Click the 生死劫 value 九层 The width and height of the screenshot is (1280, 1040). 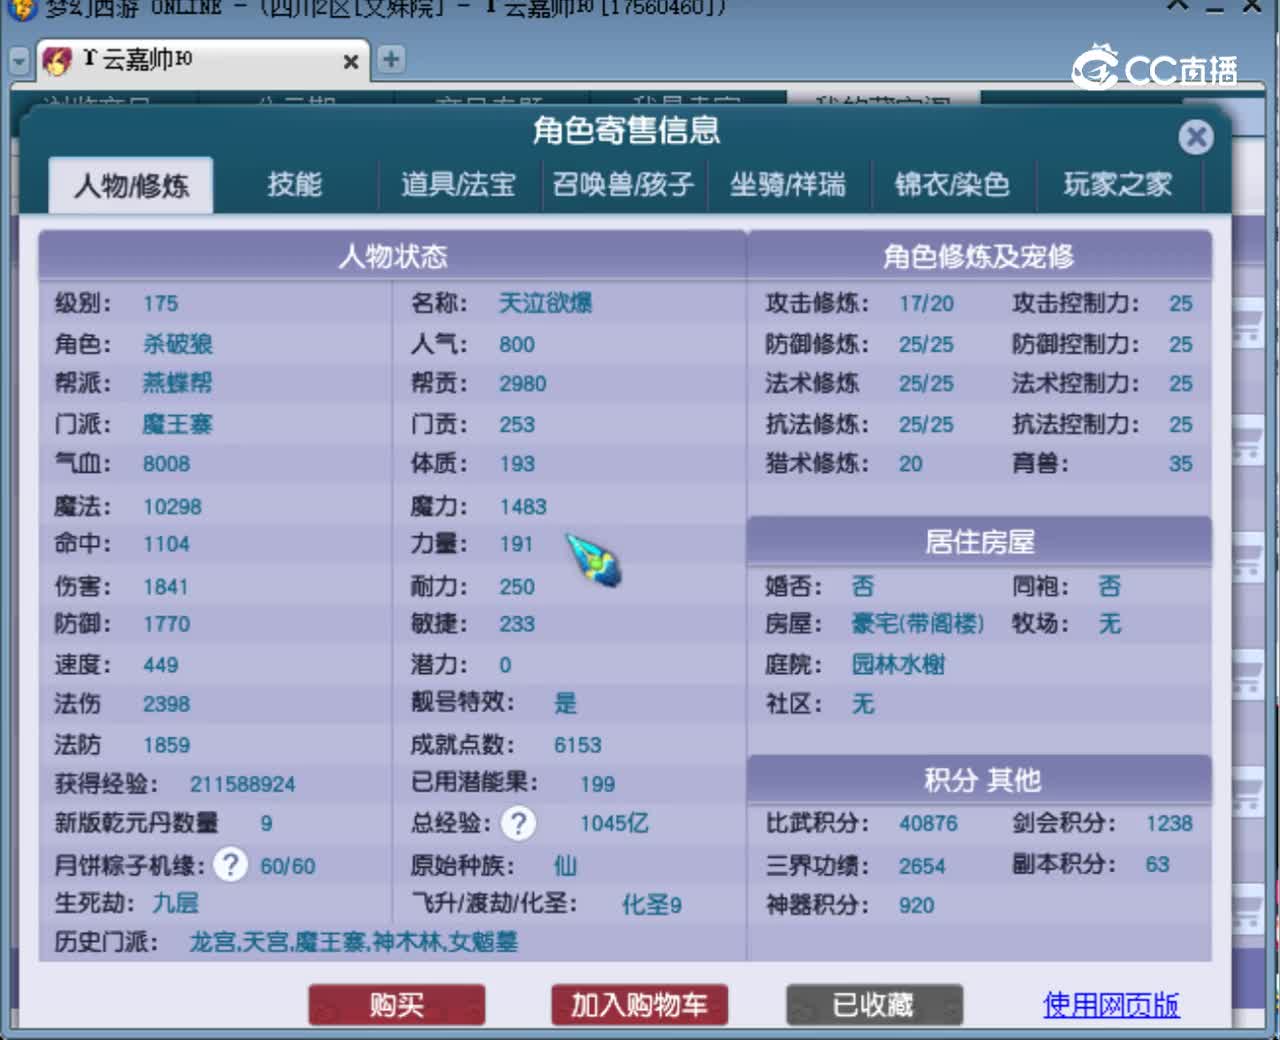(176, 903)
